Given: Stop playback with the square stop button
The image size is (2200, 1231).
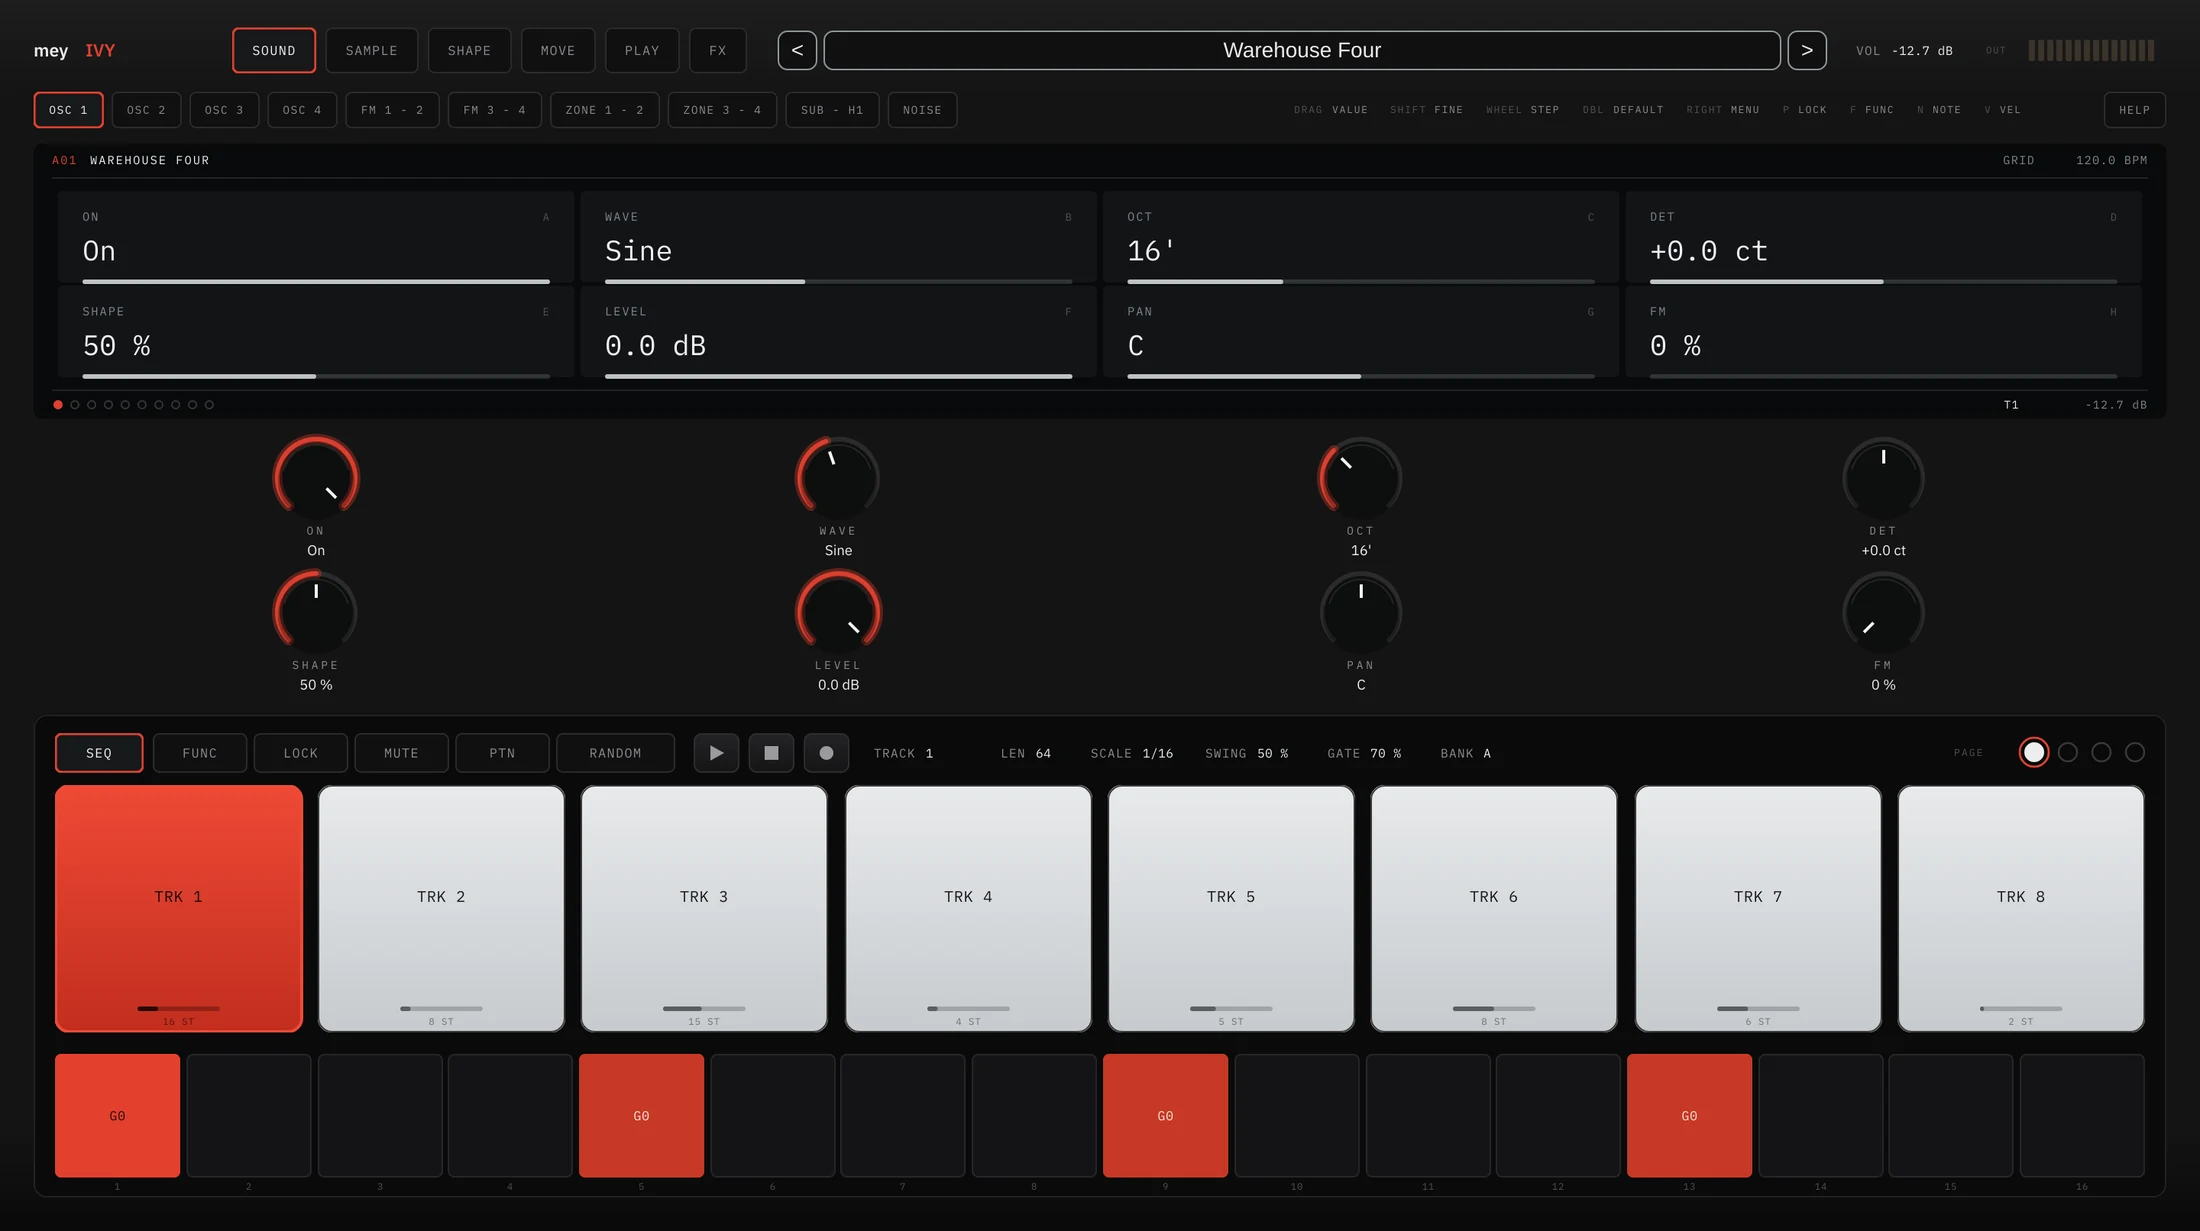Looking at the screenshot, I should point(771,753).
